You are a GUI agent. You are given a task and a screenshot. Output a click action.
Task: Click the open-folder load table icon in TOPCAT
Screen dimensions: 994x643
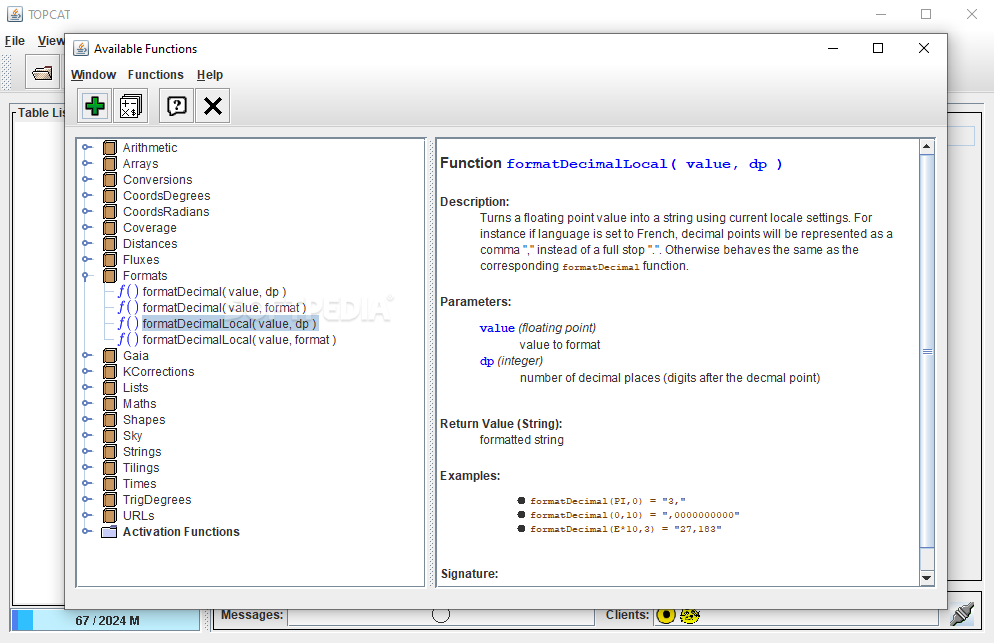42,72
